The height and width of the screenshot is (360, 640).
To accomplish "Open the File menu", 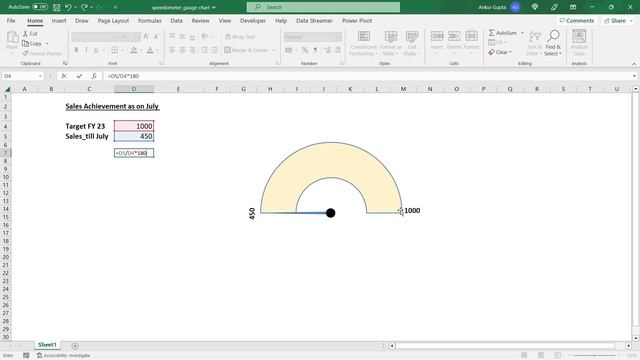I will tap(11, 20).
